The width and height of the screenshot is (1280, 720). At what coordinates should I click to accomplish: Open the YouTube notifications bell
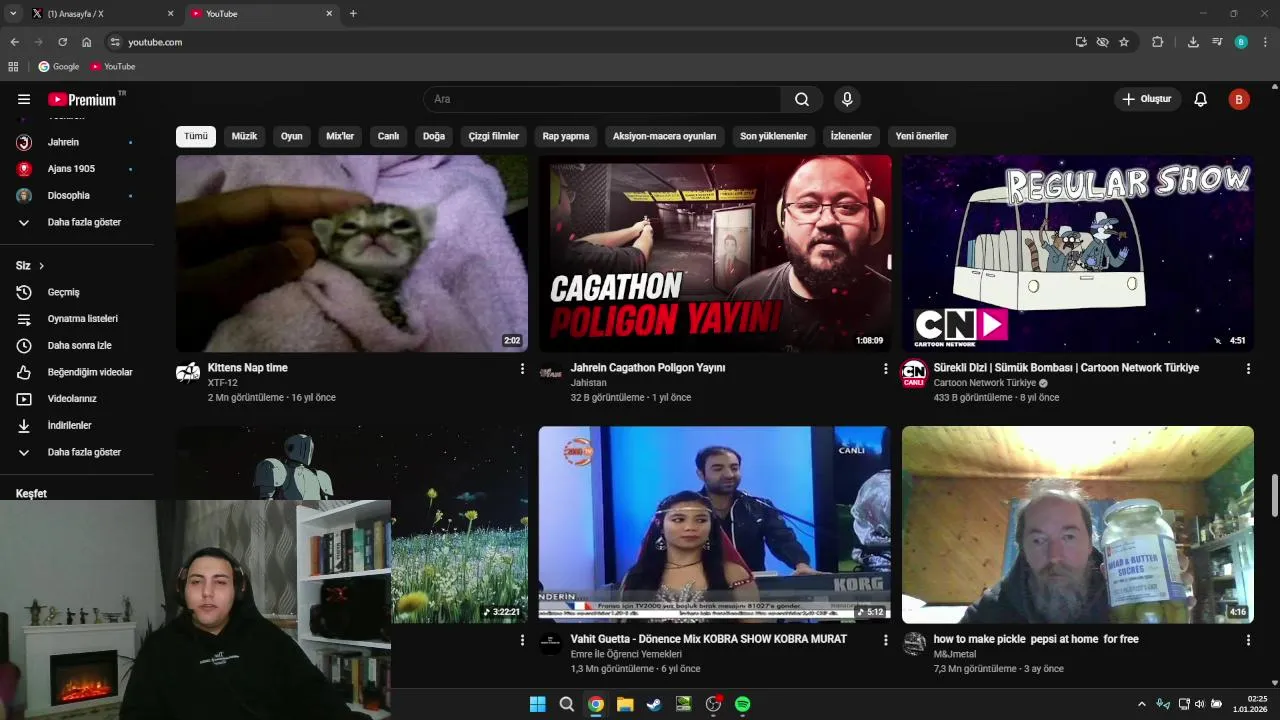[1201, 99]
